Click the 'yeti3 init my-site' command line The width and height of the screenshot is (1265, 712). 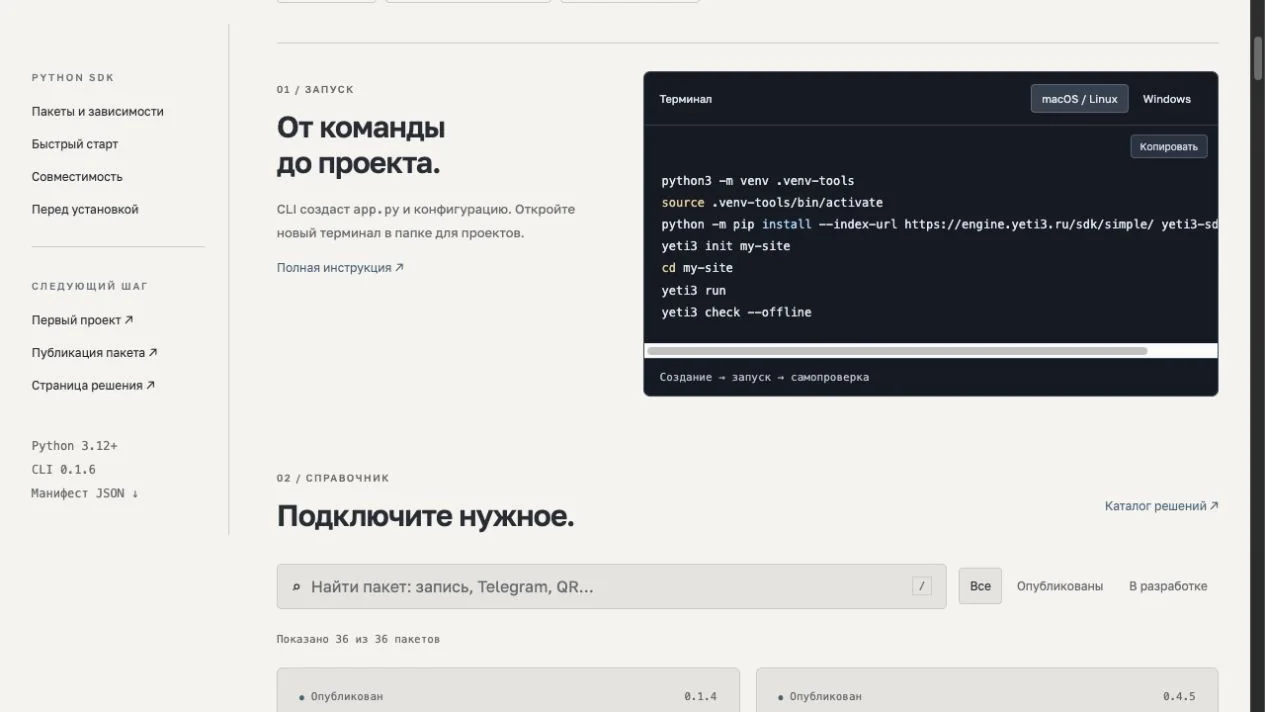(726, 246)
